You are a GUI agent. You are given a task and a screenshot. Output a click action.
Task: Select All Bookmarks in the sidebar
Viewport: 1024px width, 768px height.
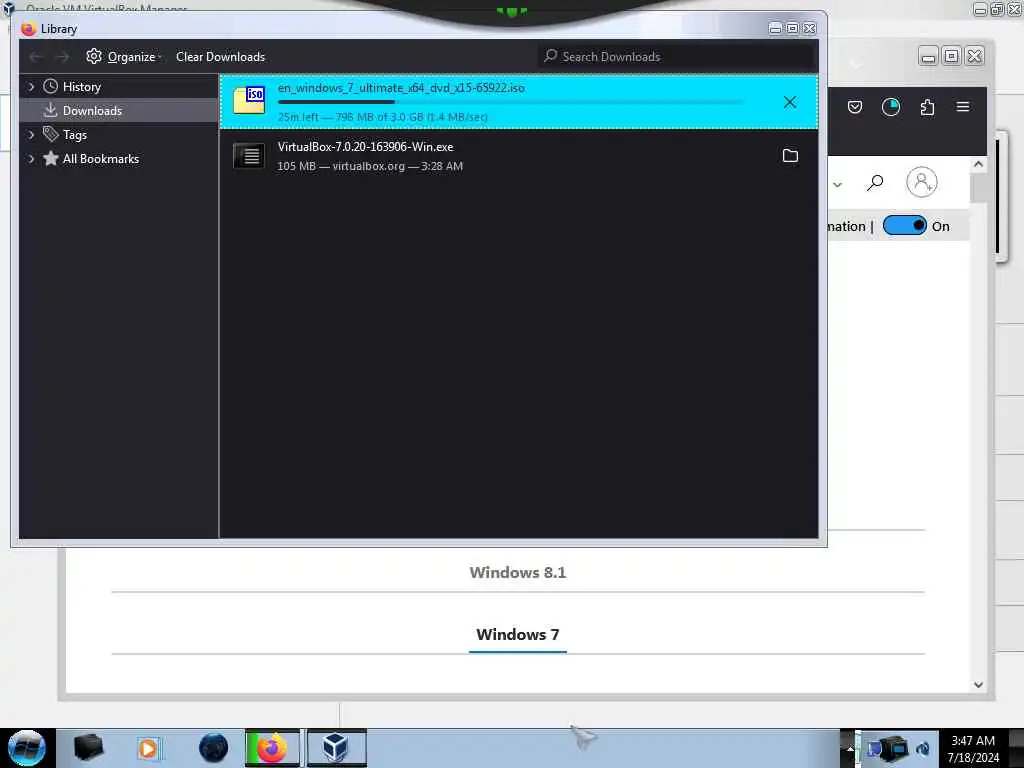101,159
